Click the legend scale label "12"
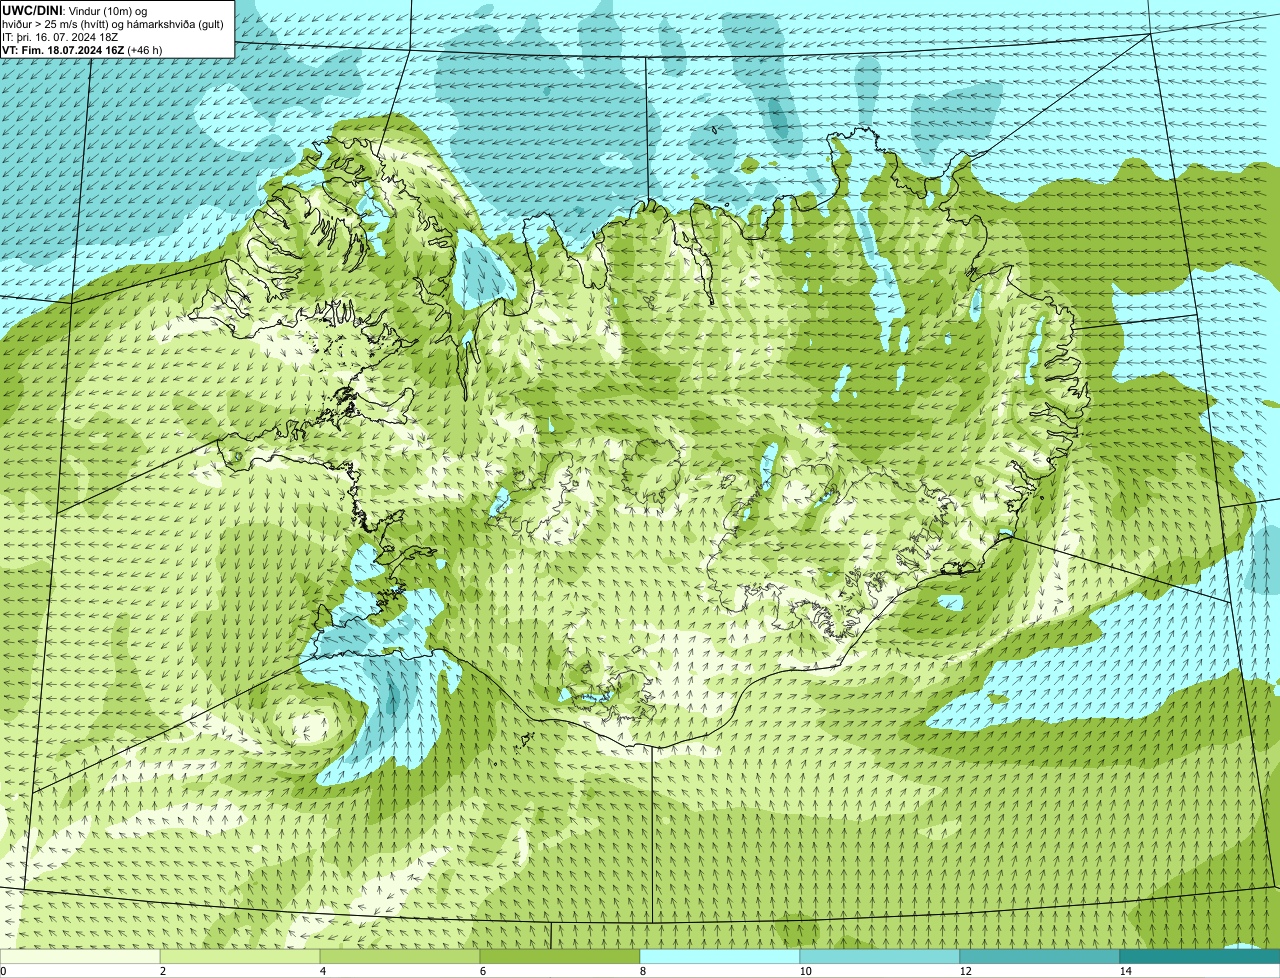1280x978 pixels. click(x=965, y=971)
